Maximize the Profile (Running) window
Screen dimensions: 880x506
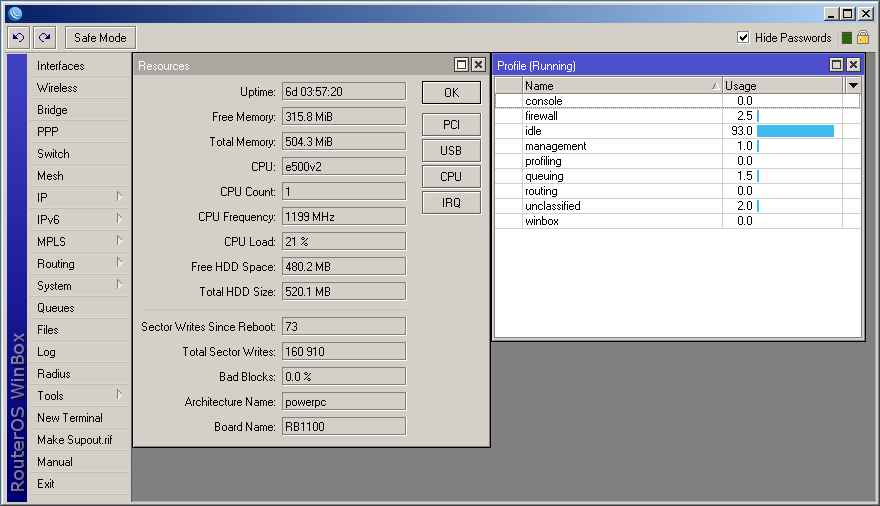[836, 65]
